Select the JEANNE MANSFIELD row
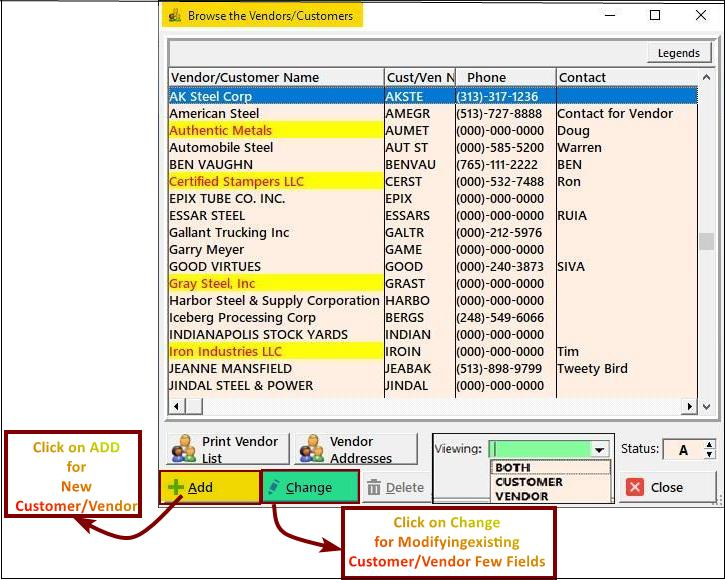Image resolution: width=725 pixels, height=580 pixels. 433,369
